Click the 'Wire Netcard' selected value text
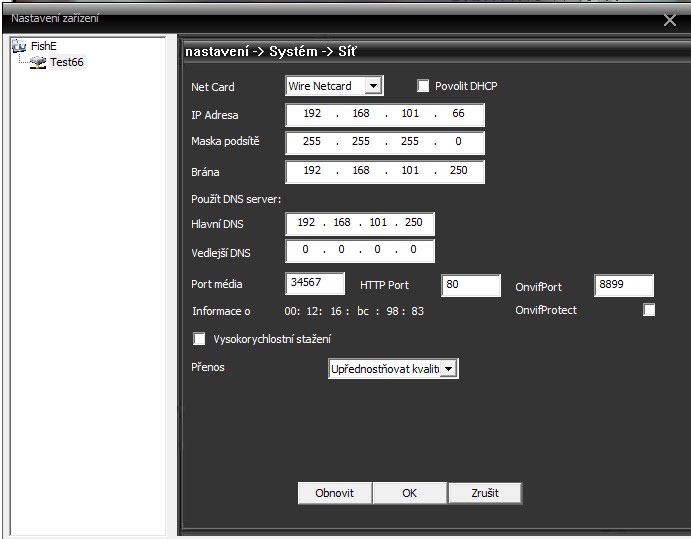The height and width of the screenshot is (539, 691). click(x=319, y=86)
